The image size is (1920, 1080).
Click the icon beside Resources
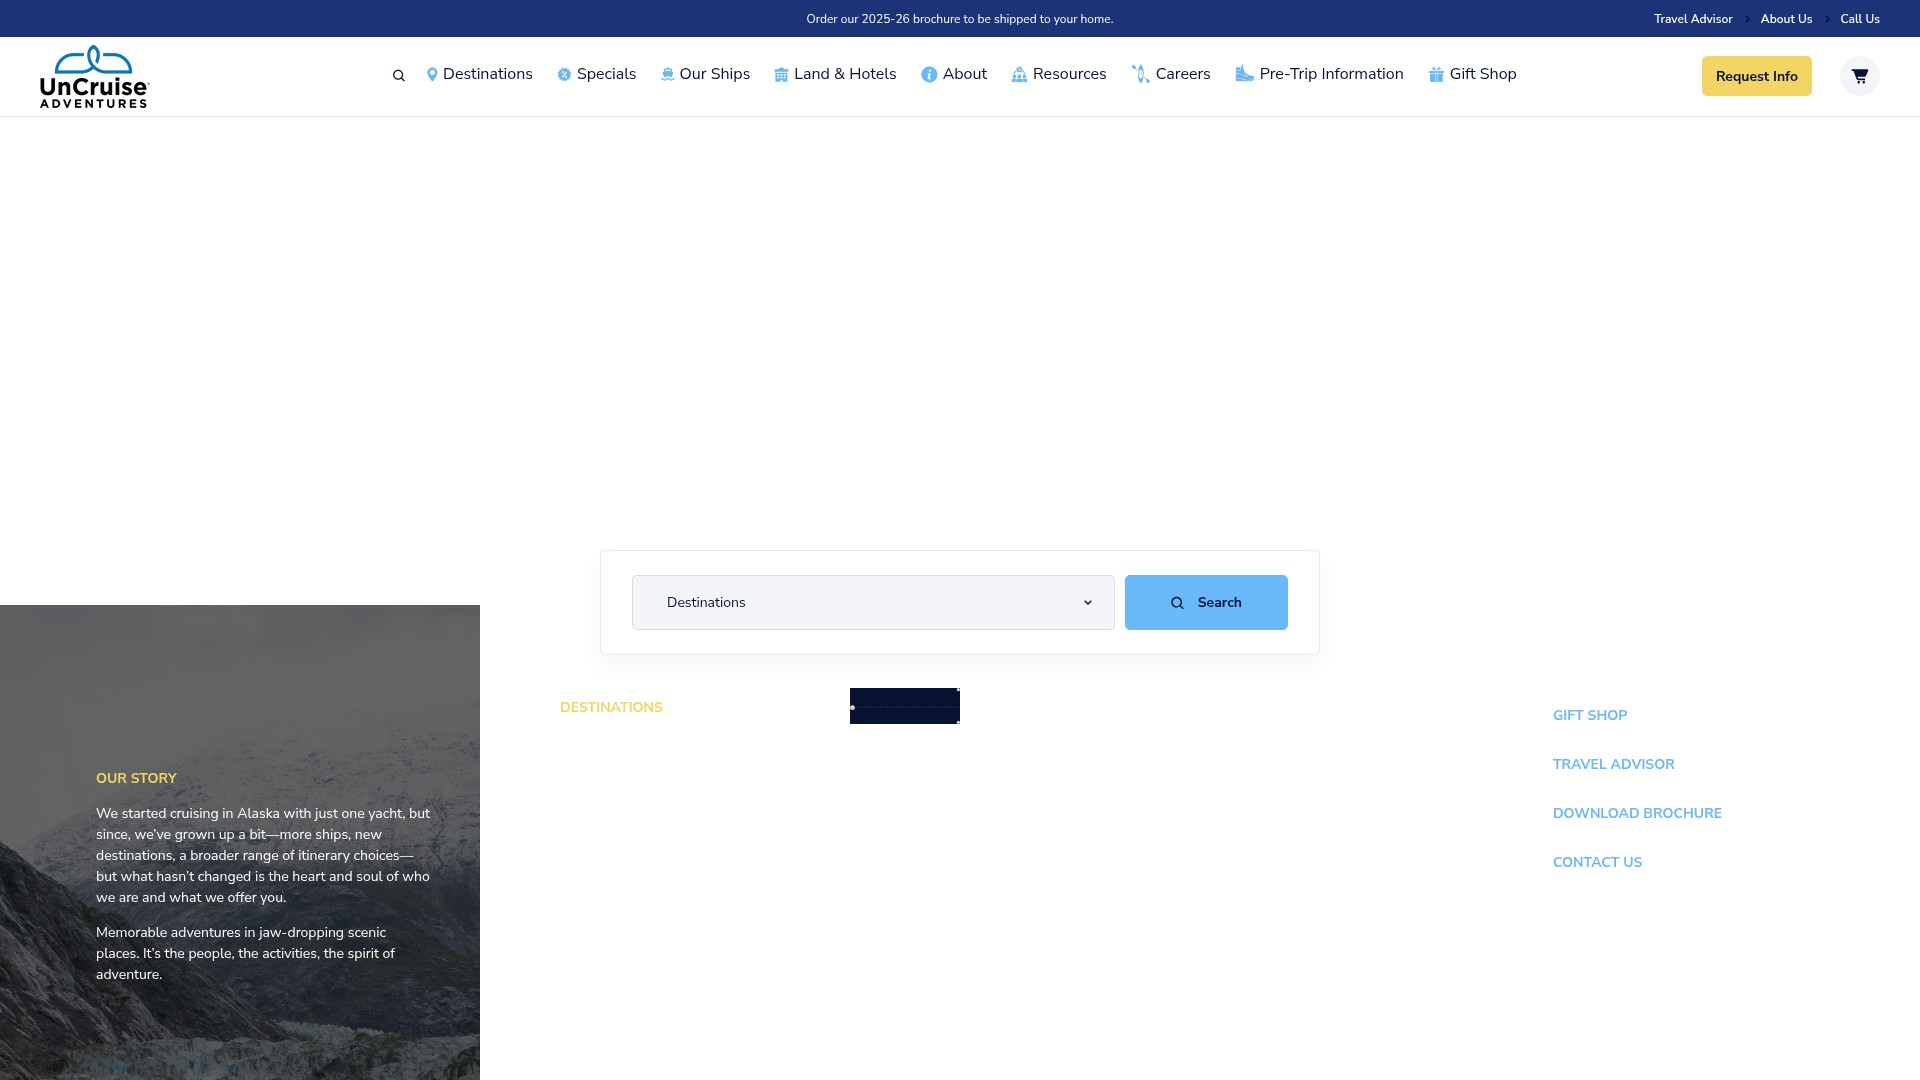(1019, 75)
